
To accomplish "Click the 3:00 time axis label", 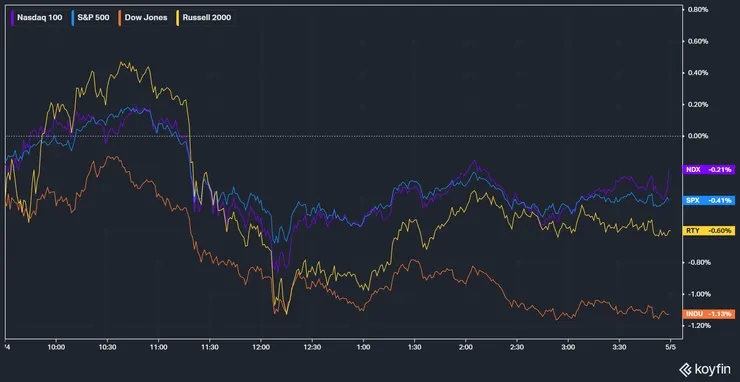I will click(x=568, y=347).
